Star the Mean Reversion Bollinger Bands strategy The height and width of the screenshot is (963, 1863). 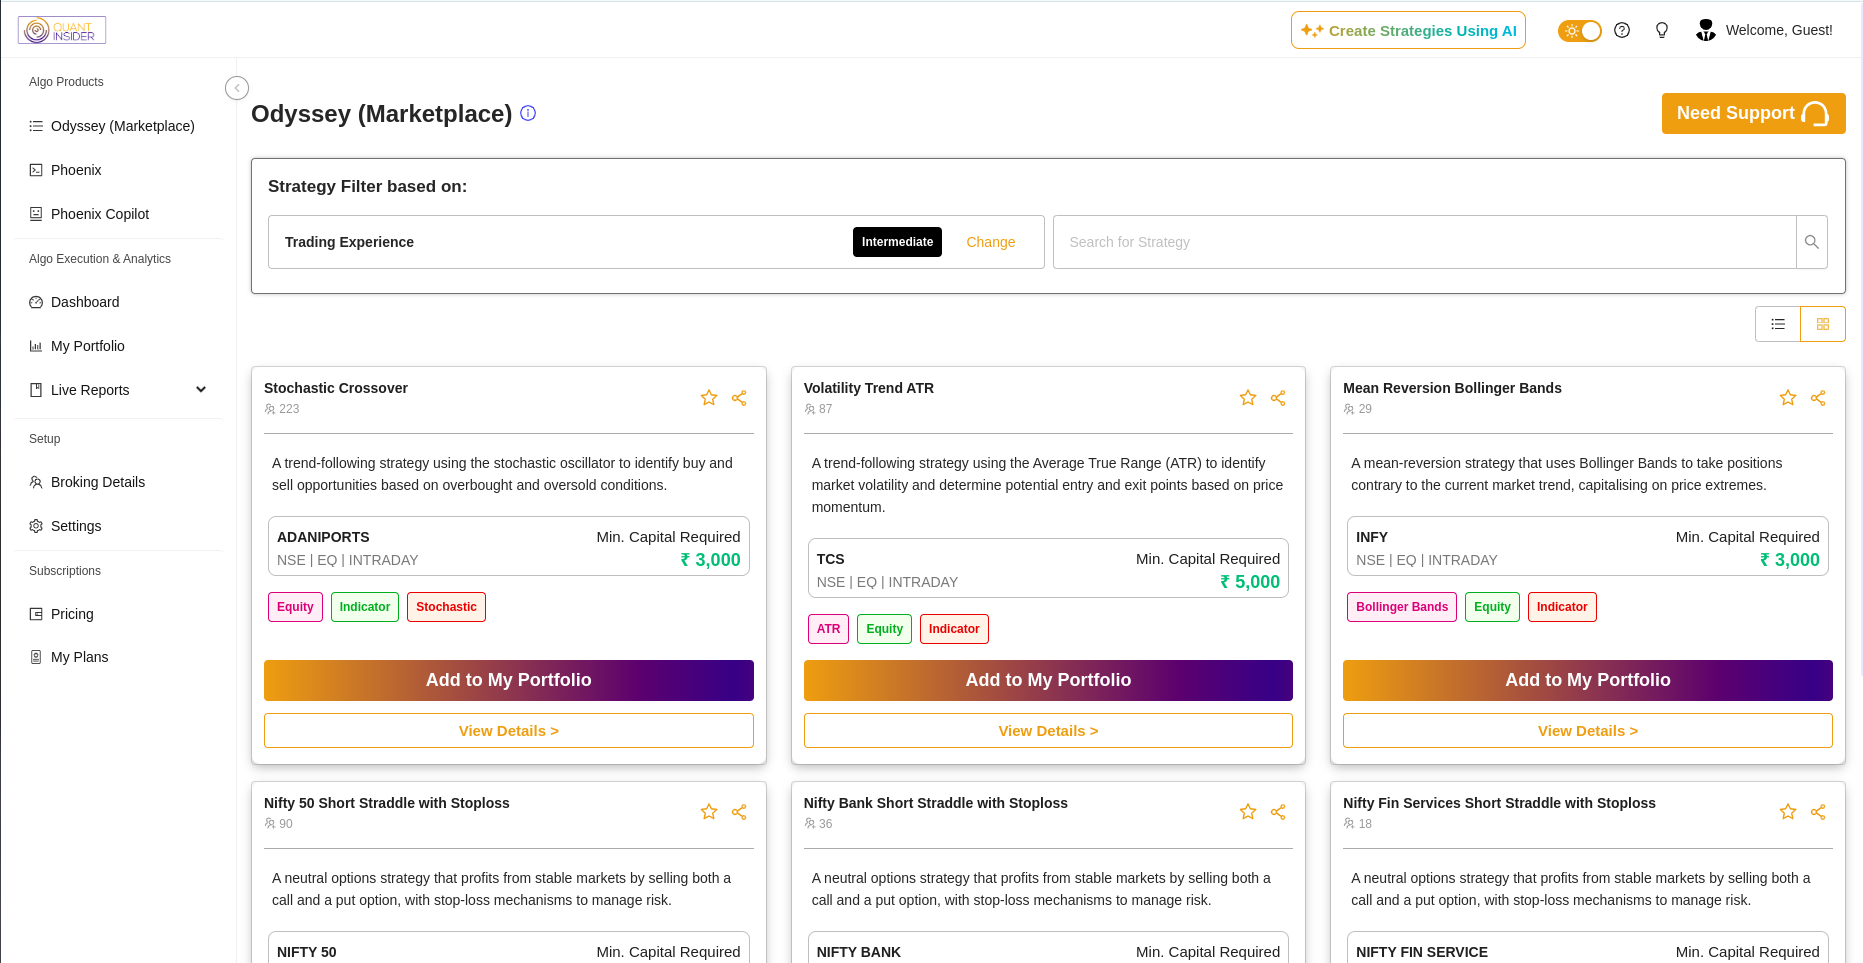point(1788,398)
